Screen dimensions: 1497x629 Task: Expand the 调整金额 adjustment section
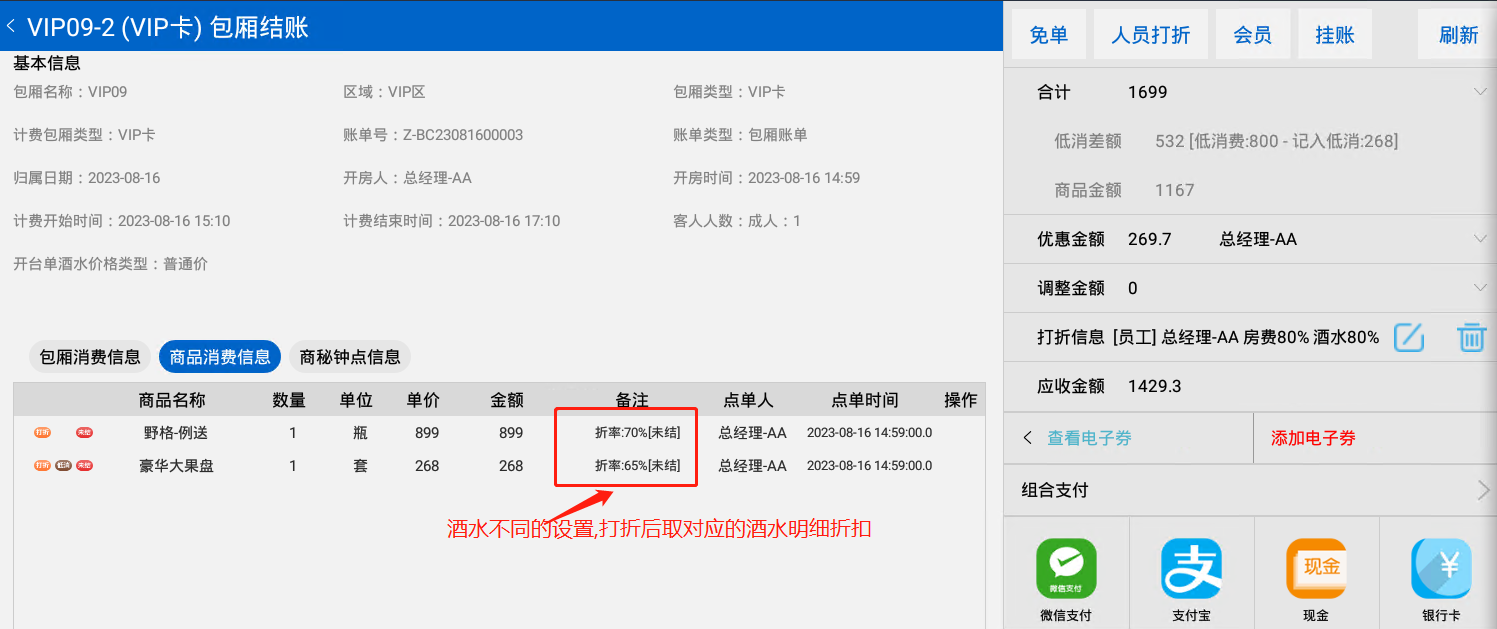tap(1480, 288)
